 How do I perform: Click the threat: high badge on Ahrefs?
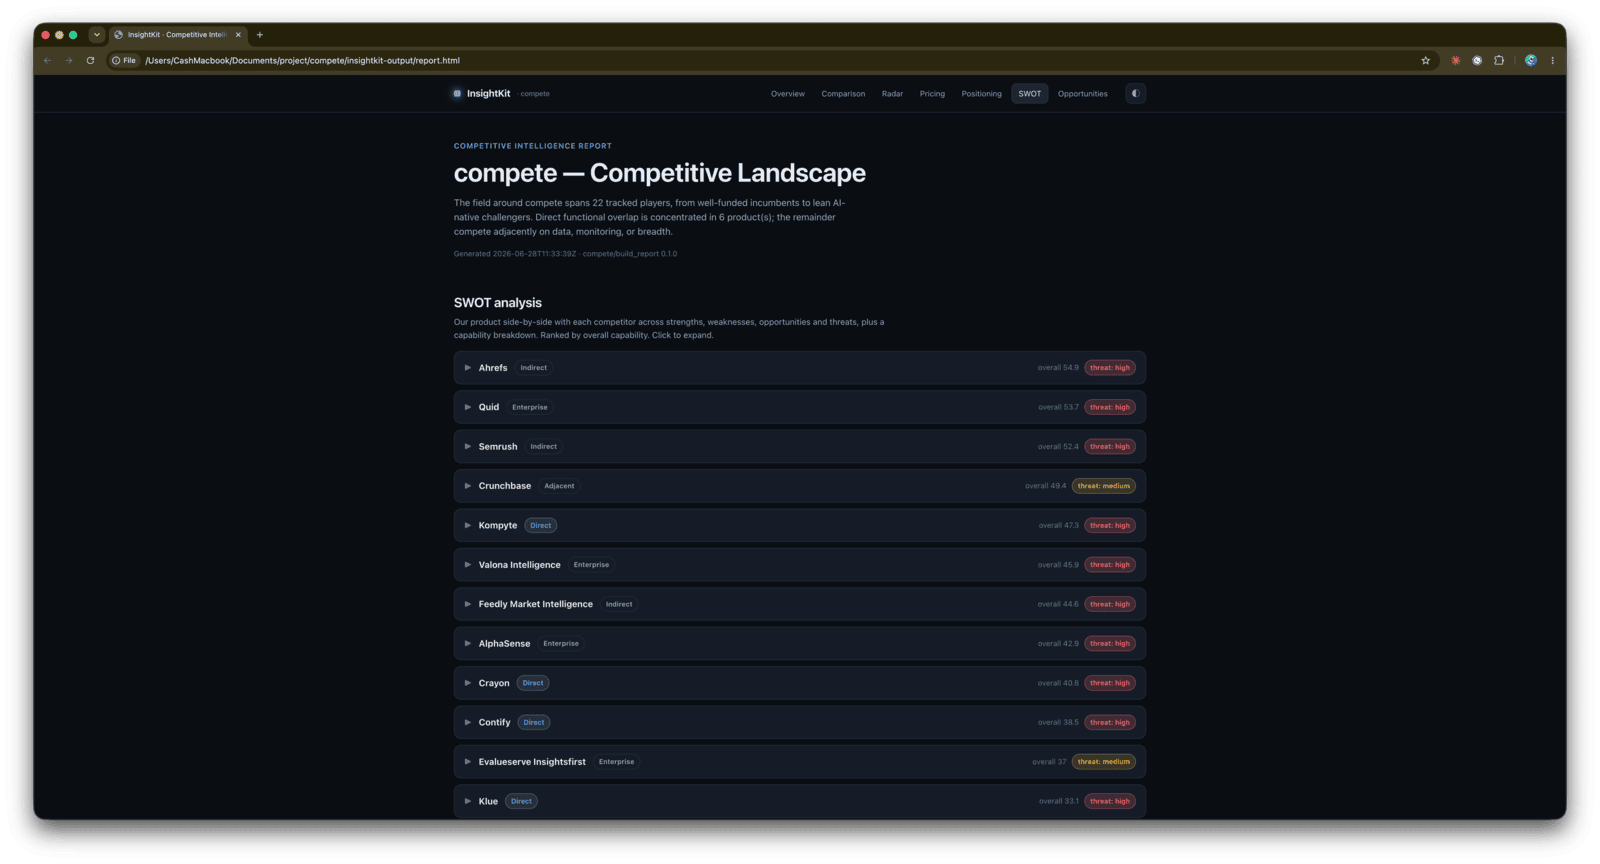point(1110,368)
